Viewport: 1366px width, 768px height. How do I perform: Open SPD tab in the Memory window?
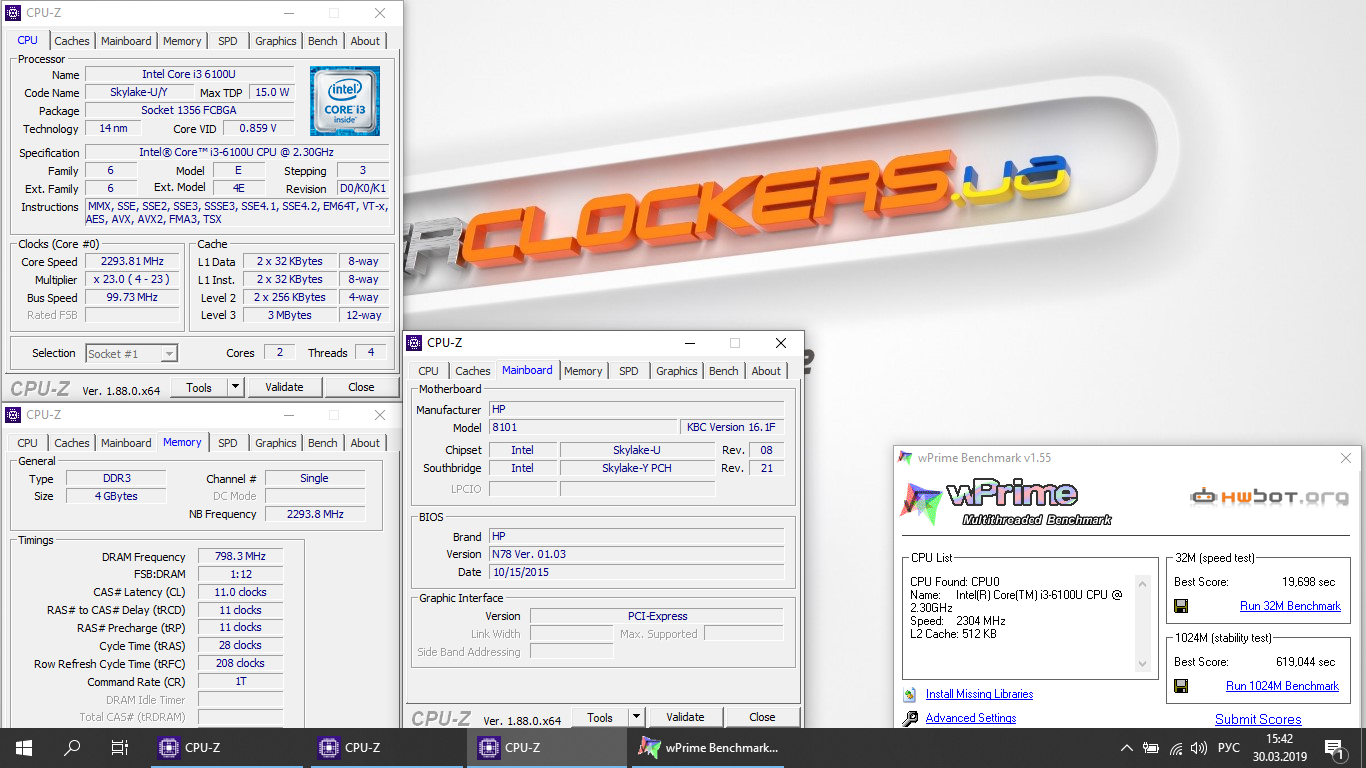(228, 443)
